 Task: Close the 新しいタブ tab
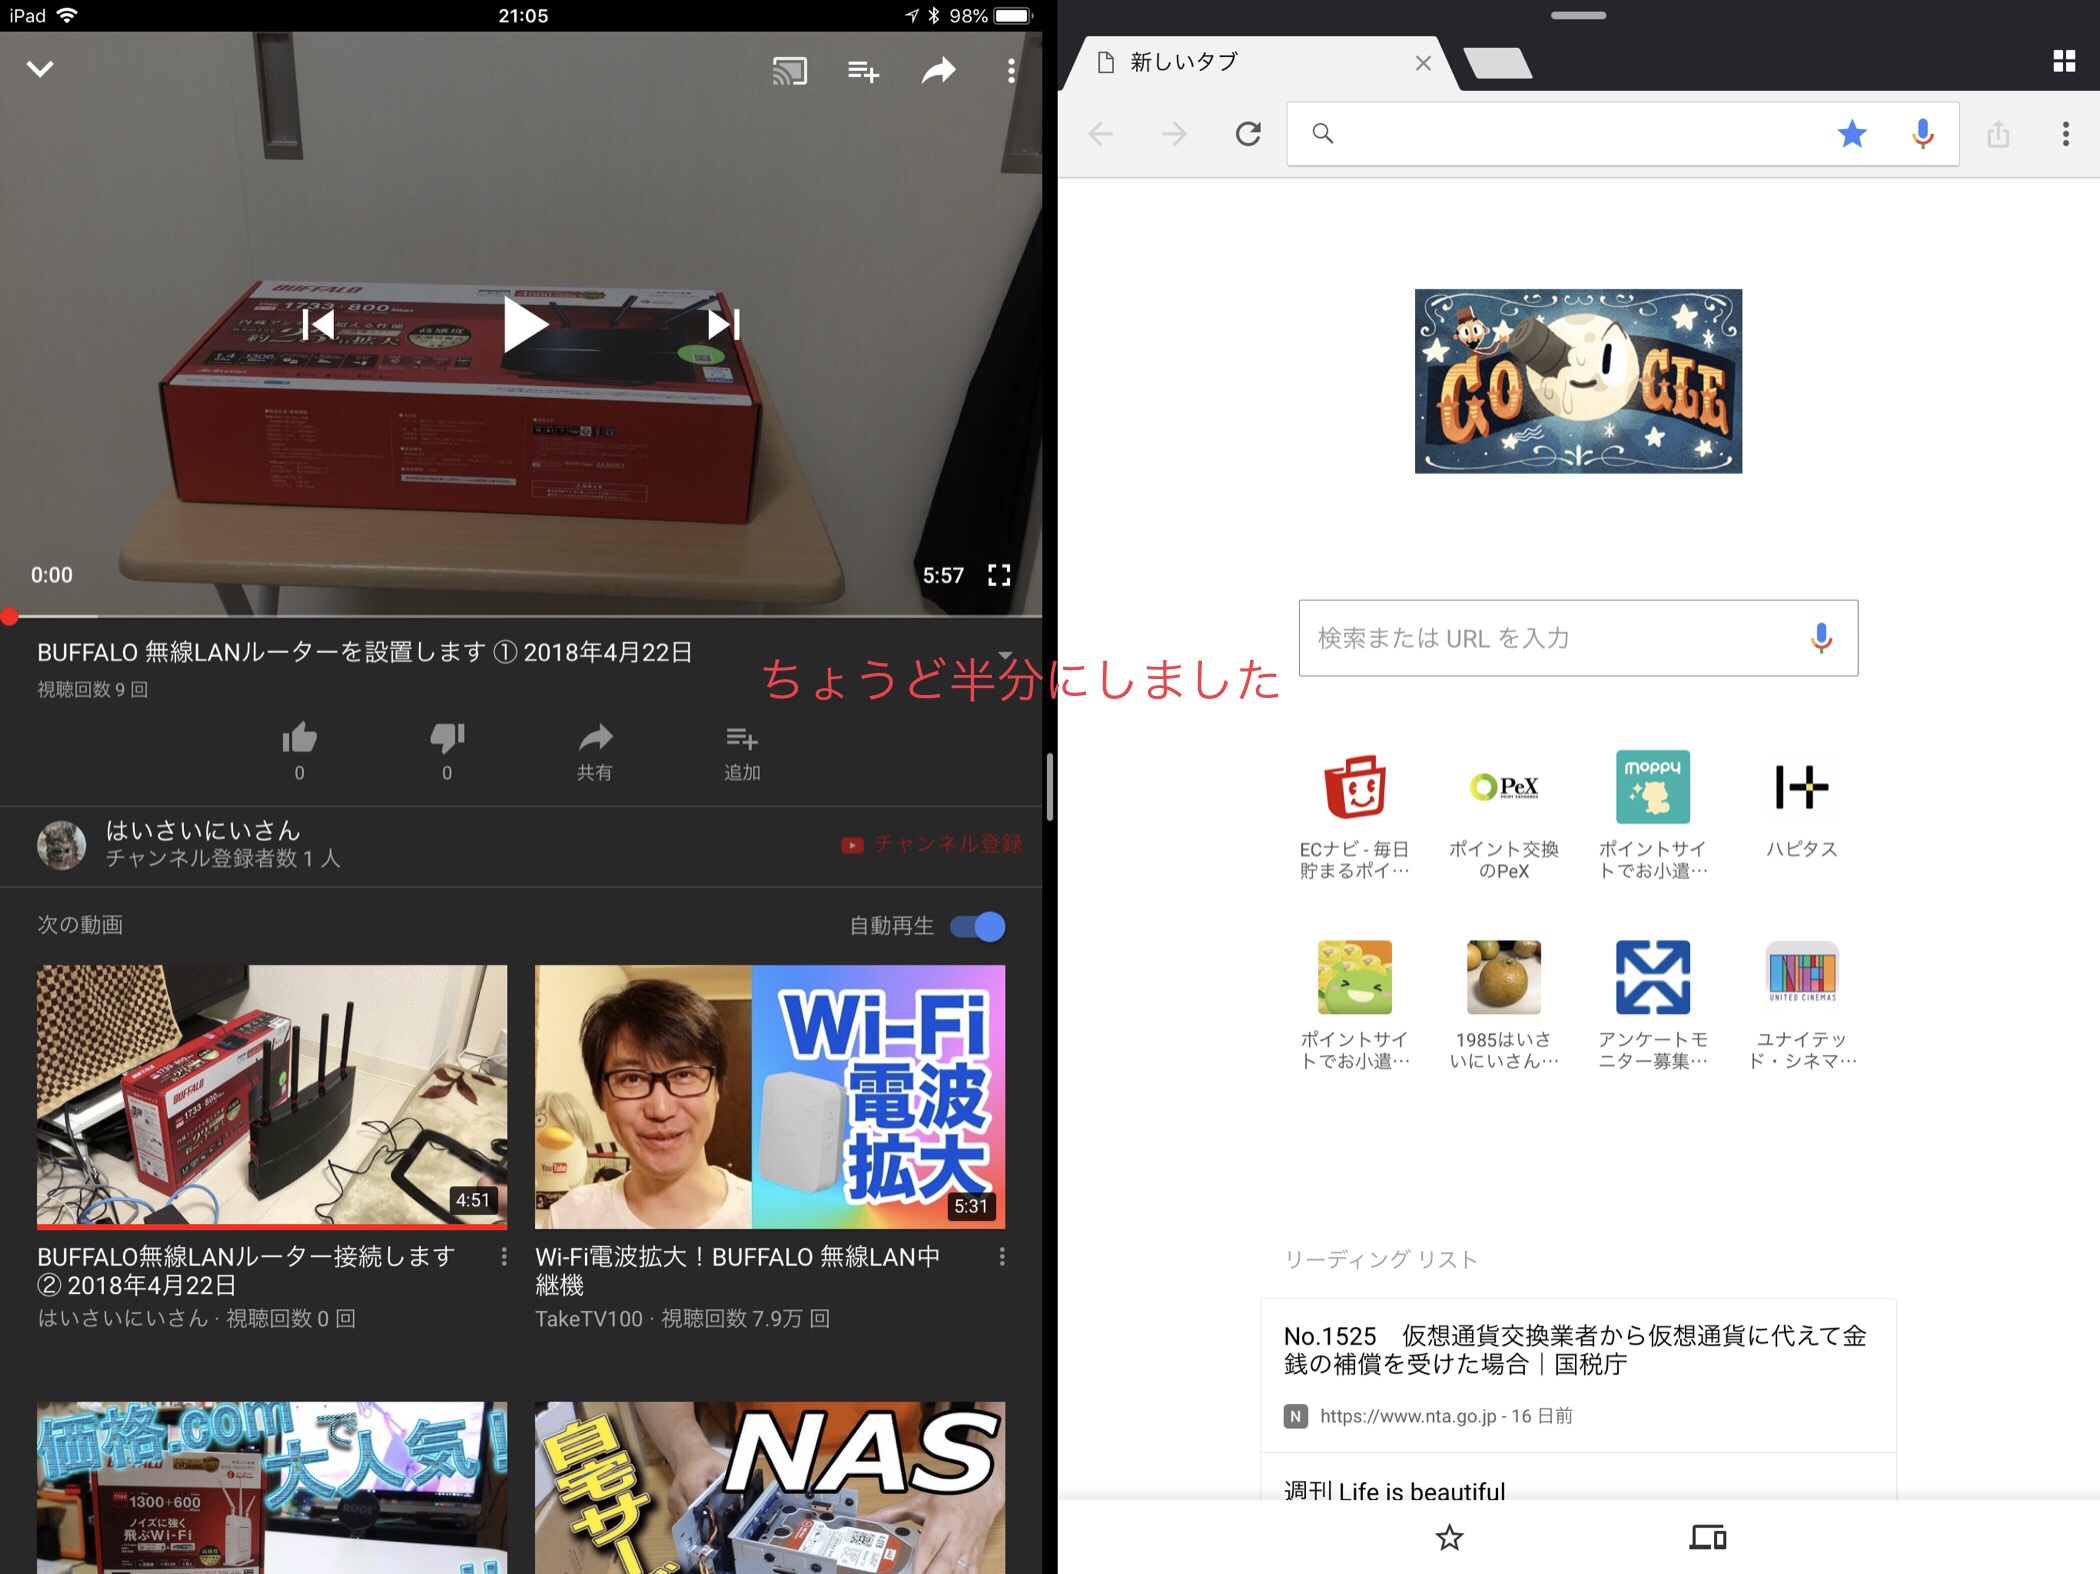tap(1423, 63)
